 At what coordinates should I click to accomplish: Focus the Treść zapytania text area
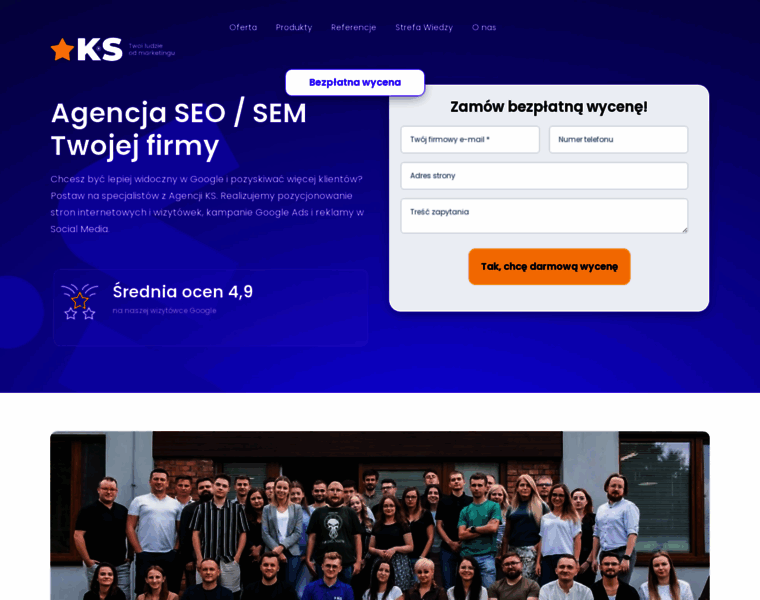544,216
